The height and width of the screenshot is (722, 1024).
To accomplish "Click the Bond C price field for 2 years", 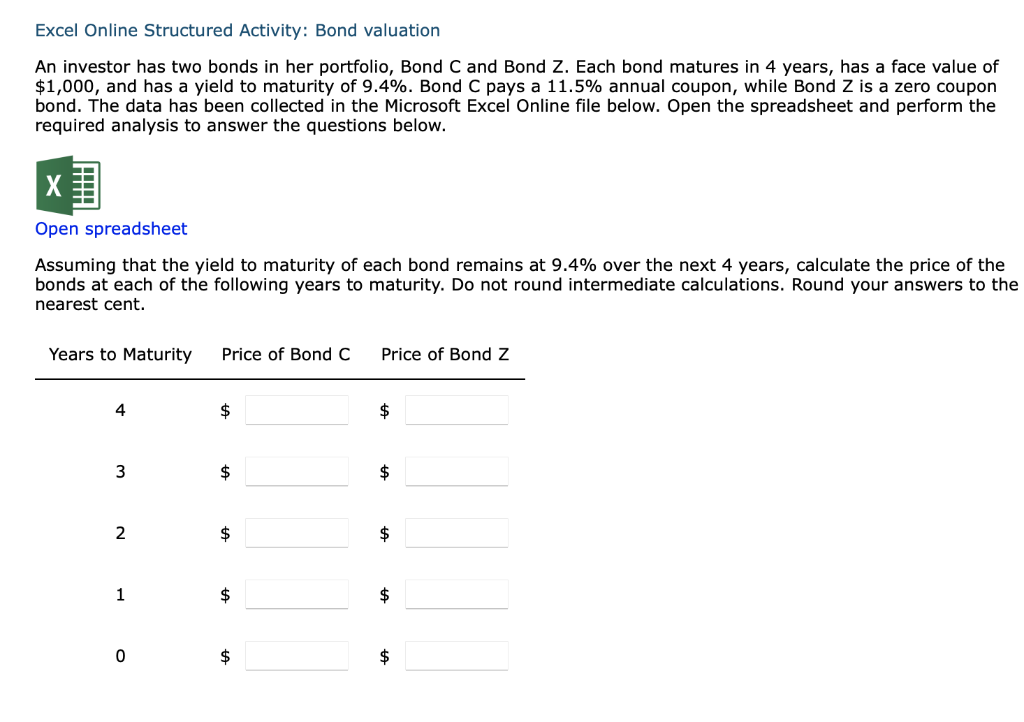I will (x=297, y=532).
